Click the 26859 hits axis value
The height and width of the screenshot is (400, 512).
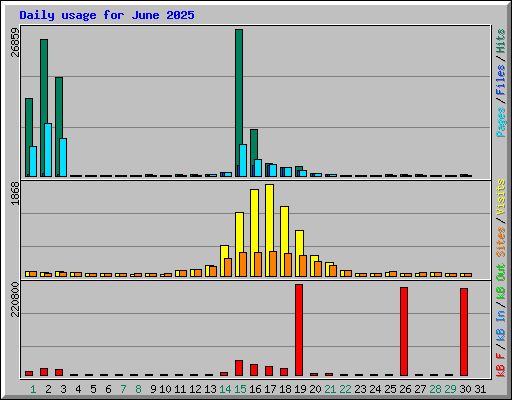pos(15,42)
